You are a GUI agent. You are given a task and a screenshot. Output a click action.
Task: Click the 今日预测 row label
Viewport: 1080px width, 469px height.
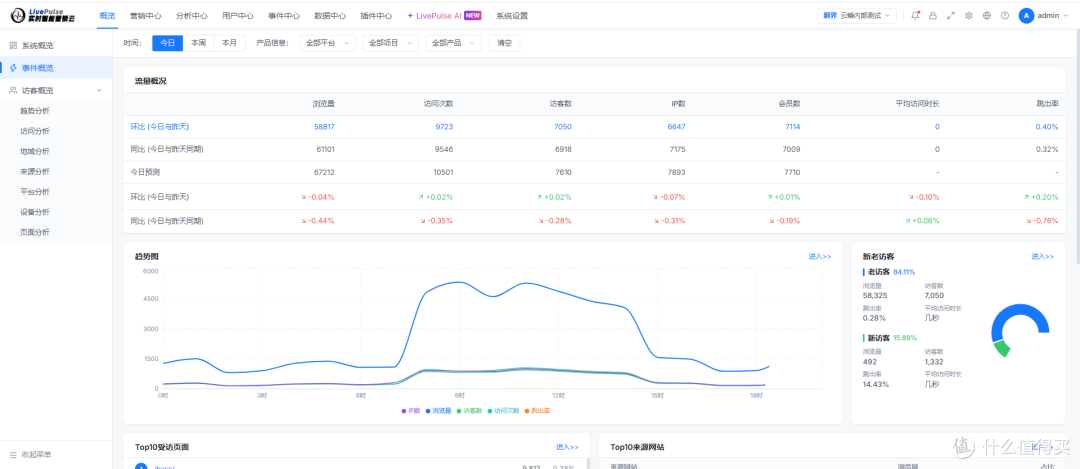pyautogui.click(x=145, y=172)
